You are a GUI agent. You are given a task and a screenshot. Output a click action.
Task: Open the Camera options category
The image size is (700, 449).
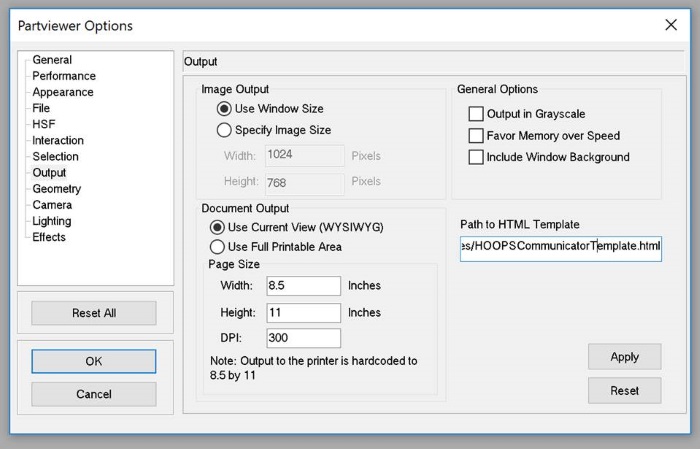[x=52, y=205]
